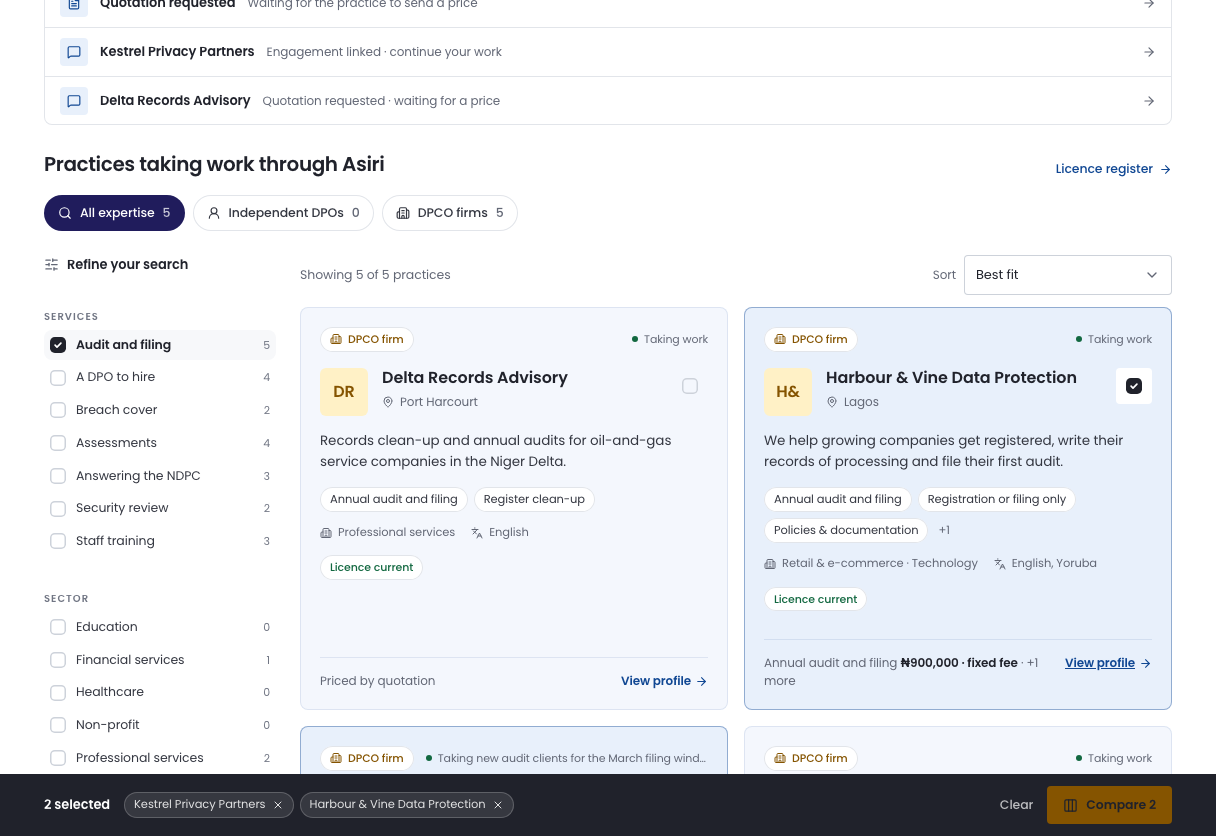Click the Policies & documentation tag

pos(846,530)
